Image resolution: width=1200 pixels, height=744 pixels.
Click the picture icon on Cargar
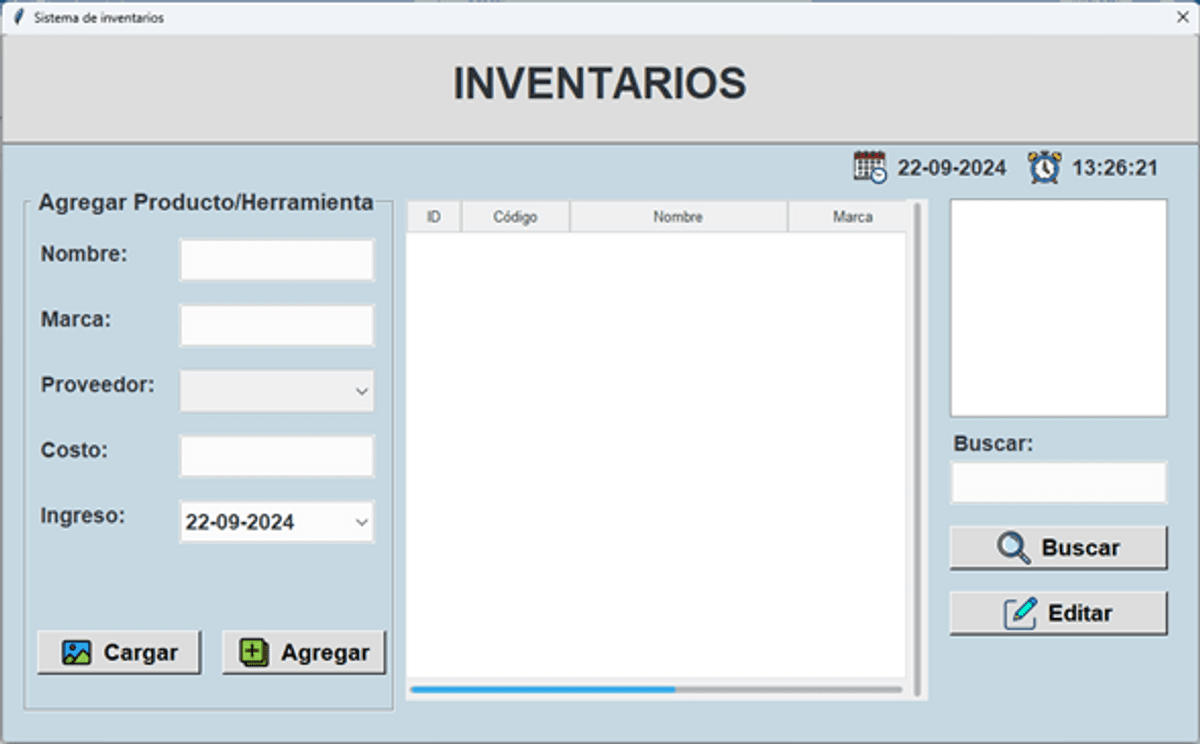point(77,653)
